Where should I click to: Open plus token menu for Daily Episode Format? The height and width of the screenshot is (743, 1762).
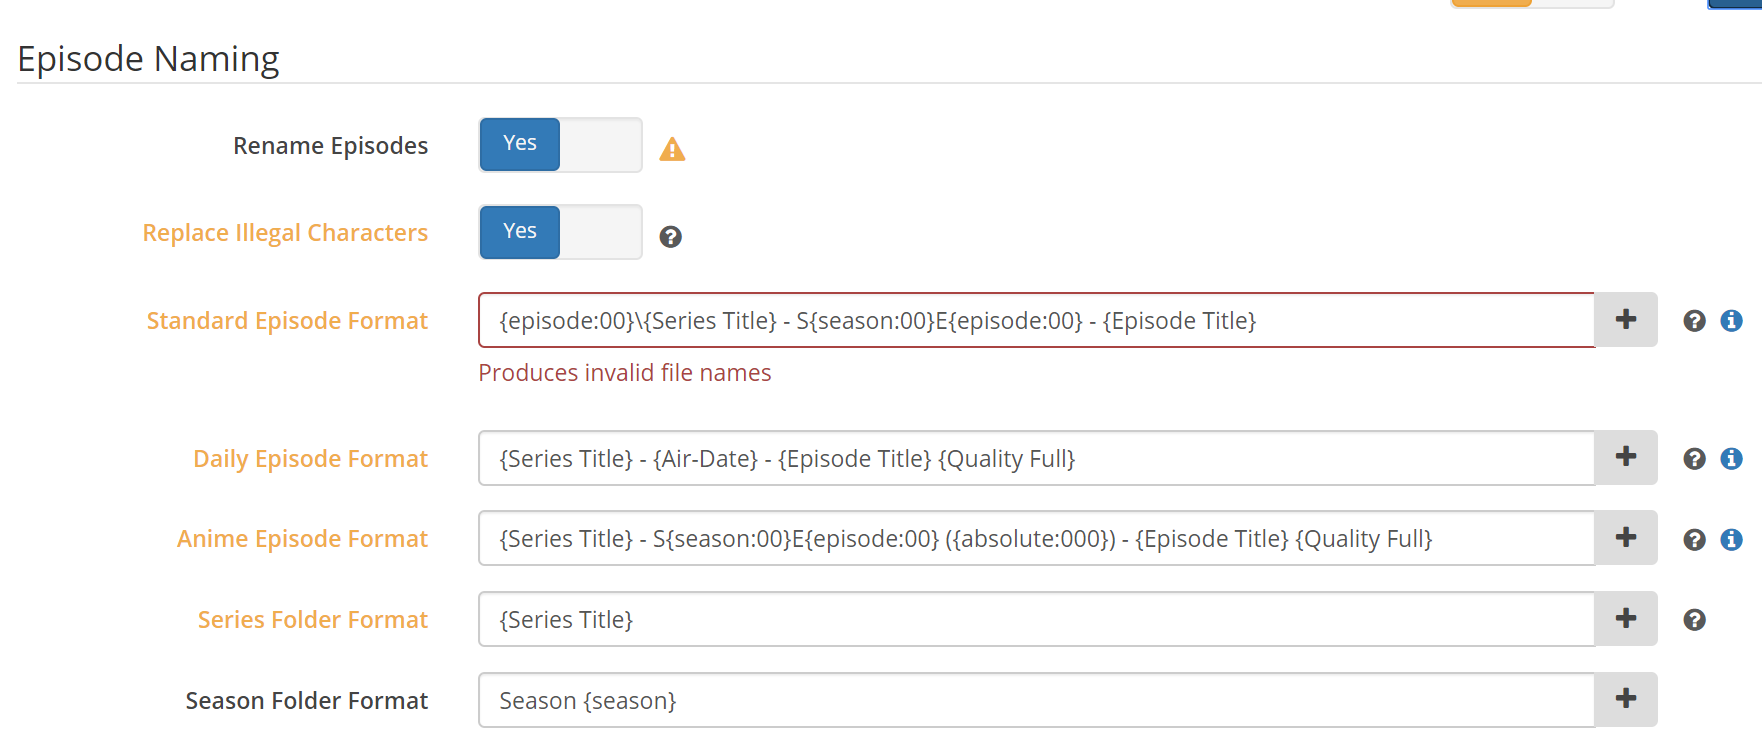1626,458
